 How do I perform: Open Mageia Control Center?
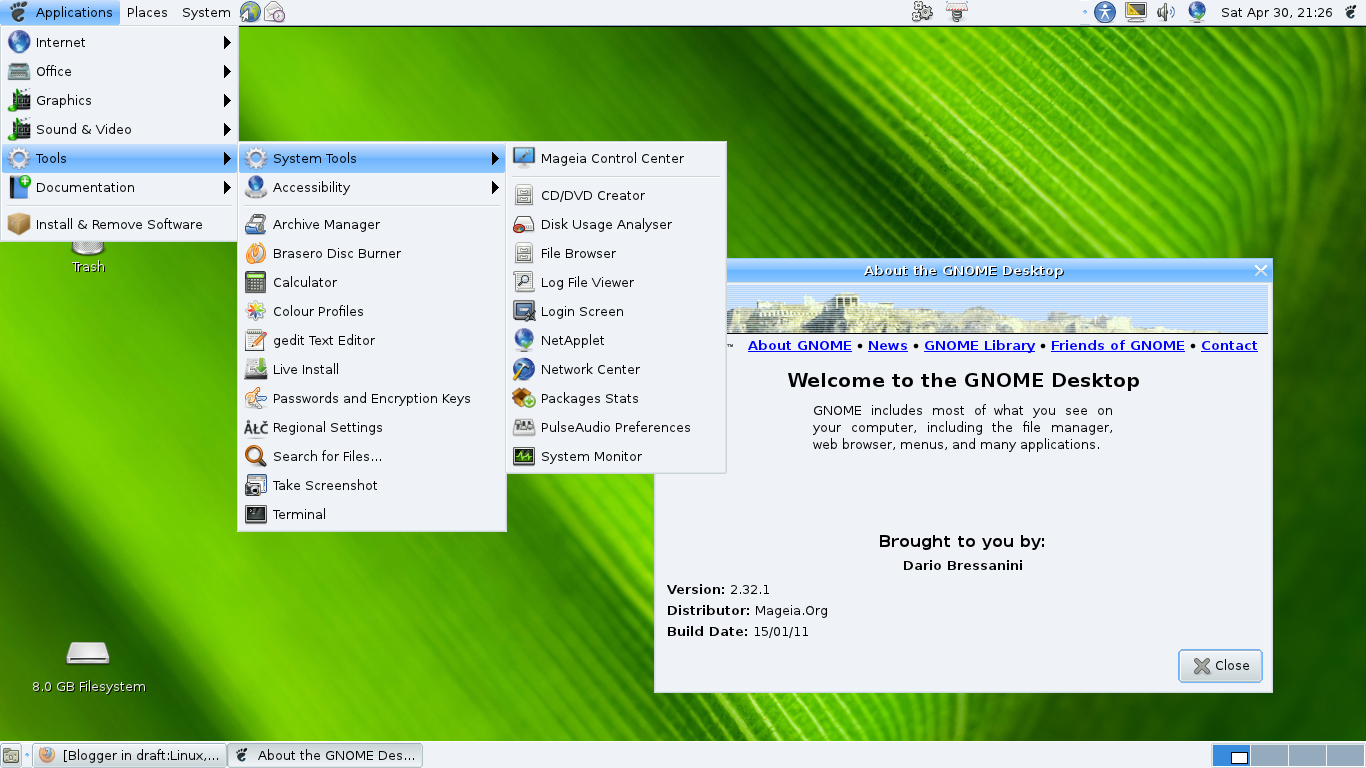(611, 157)
